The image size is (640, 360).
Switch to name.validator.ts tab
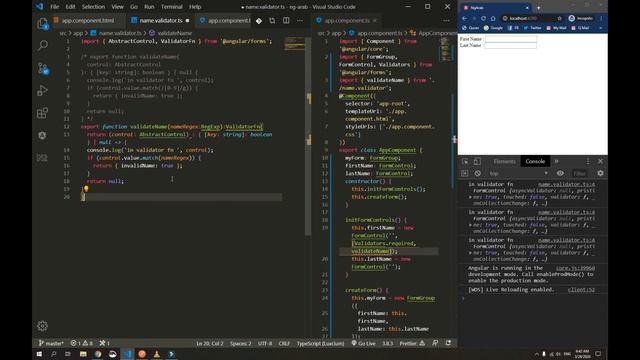[x=160, y=20]
